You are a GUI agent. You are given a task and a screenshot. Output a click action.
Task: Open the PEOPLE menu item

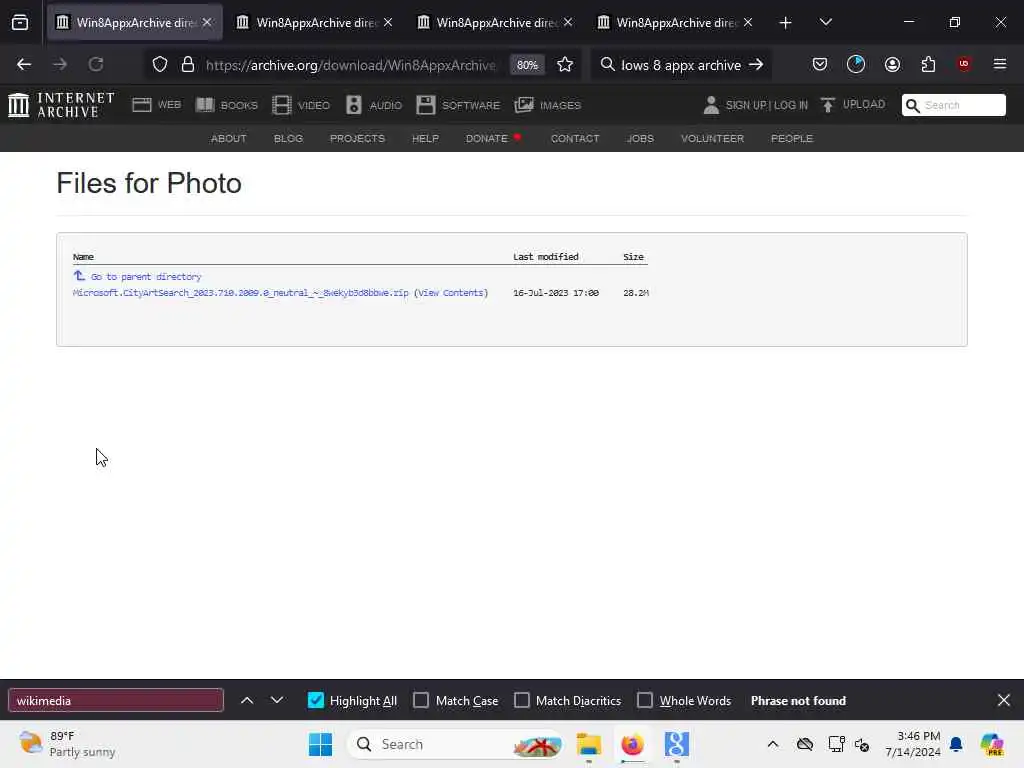pos(792,138)
